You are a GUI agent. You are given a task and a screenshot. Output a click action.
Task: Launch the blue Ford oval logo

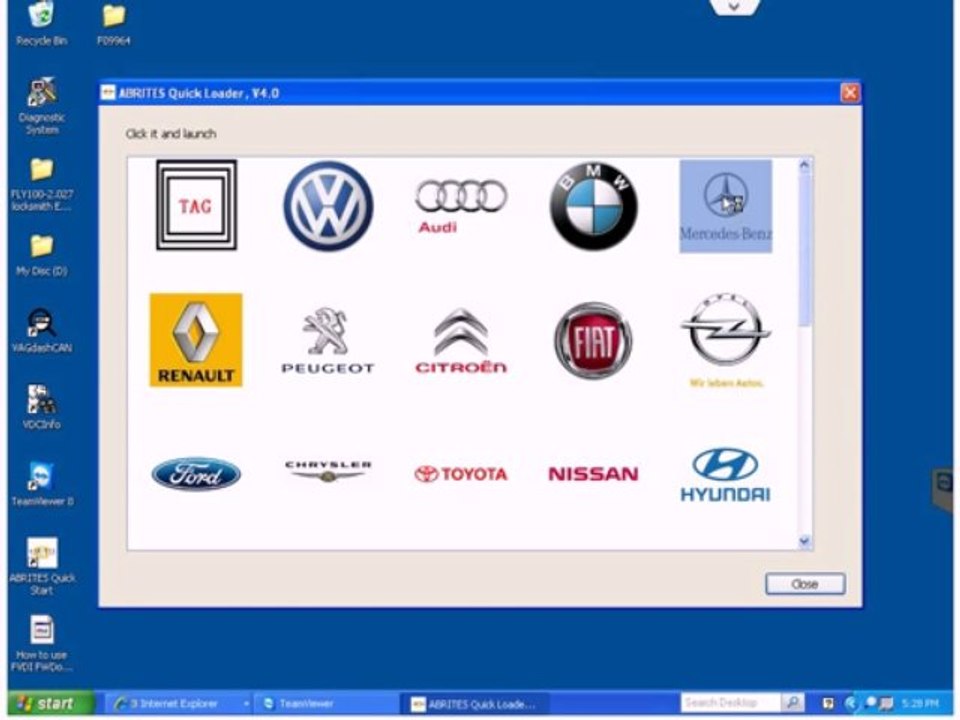coord(196,474)
